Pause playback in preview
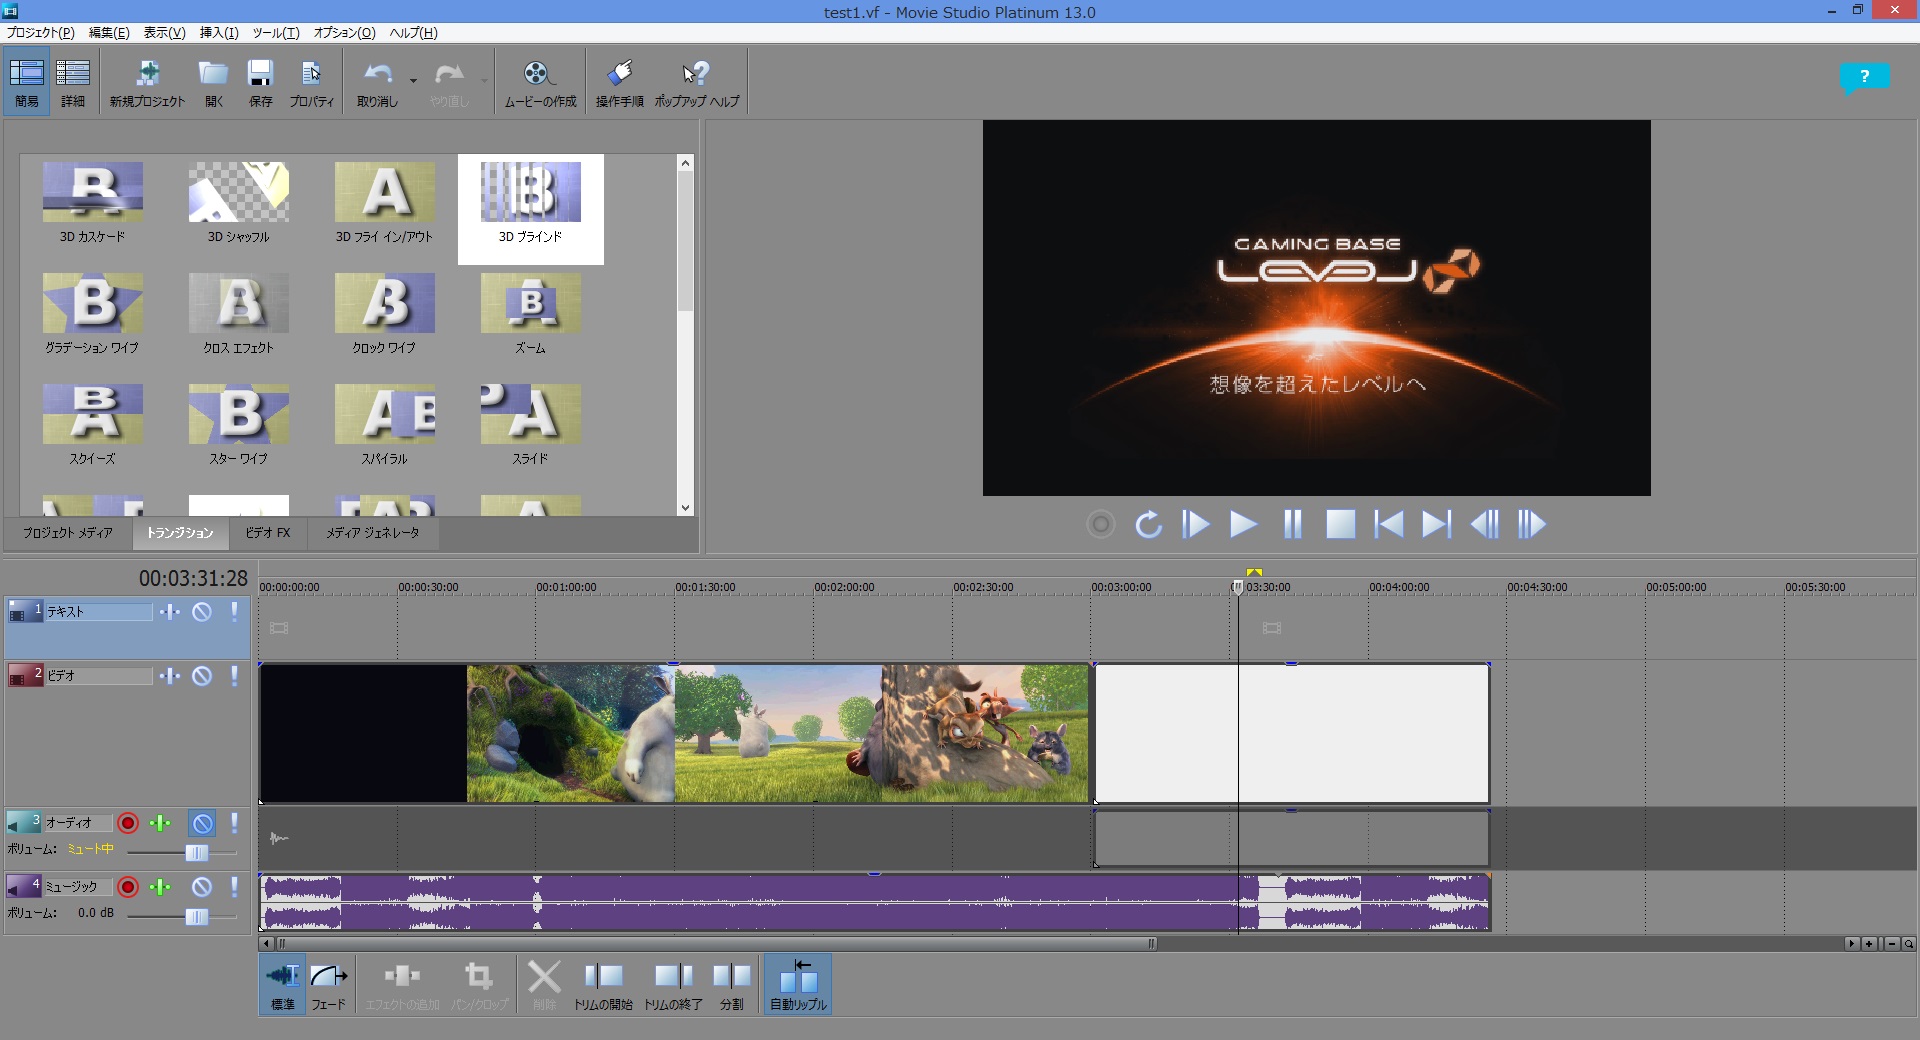 pyautogui.click(x=1292, y=524)
